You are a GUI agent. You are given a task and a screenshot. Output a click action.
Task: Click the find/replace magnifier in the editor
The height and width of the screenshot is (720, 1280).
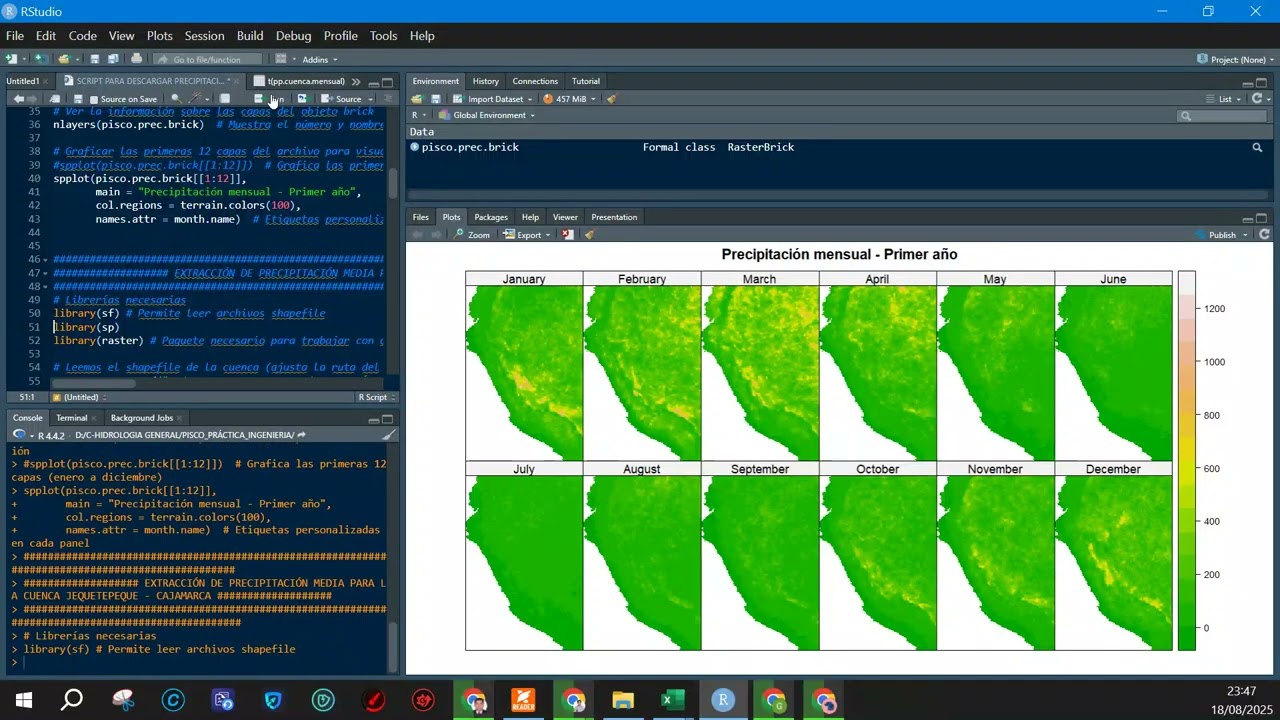(x=176, y=99)
